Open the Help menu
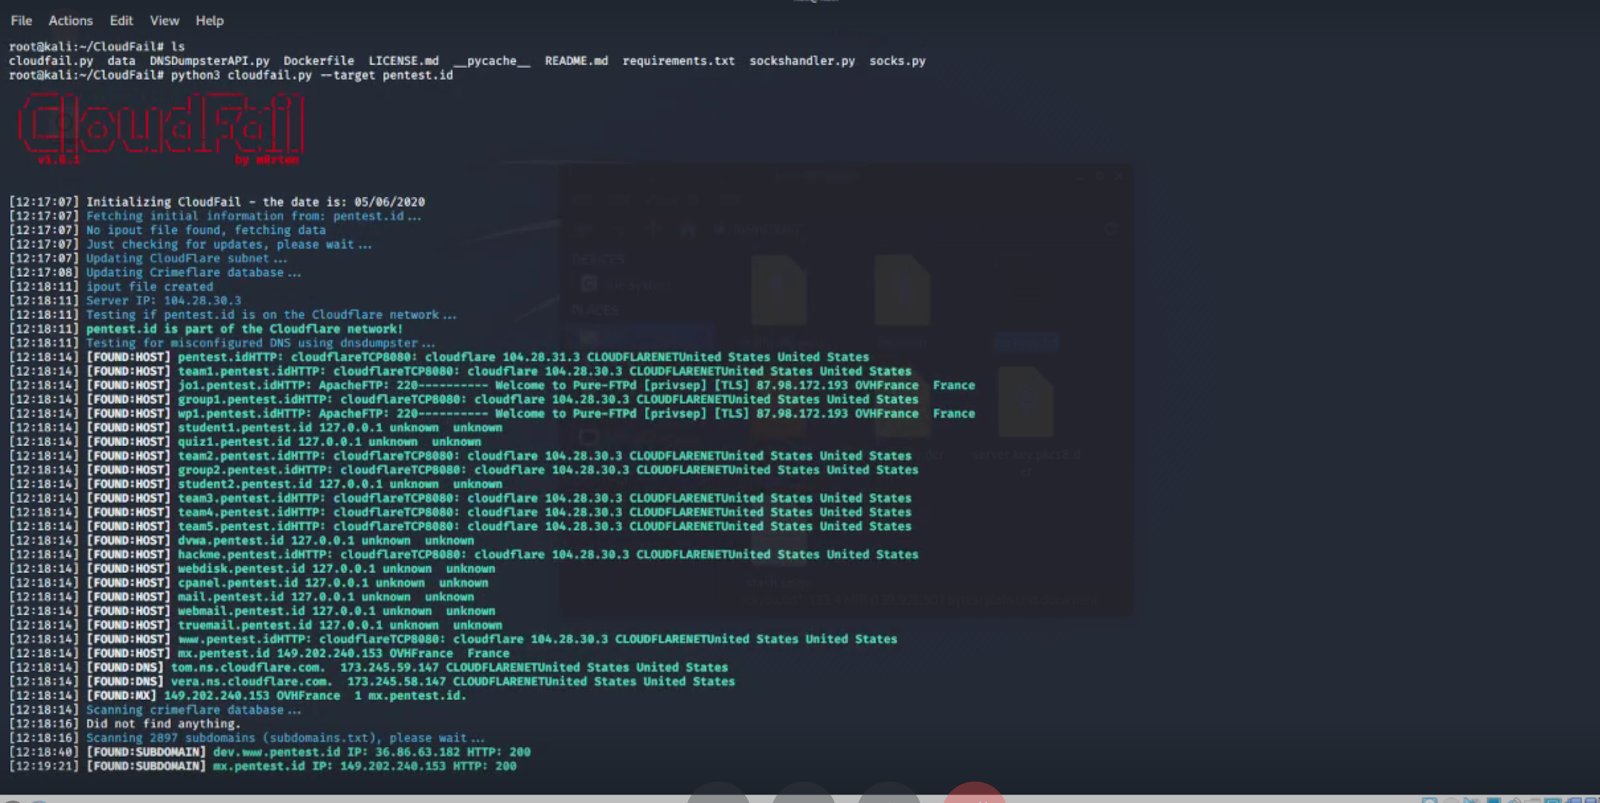1600x803 pixels. tap(209, 20)
